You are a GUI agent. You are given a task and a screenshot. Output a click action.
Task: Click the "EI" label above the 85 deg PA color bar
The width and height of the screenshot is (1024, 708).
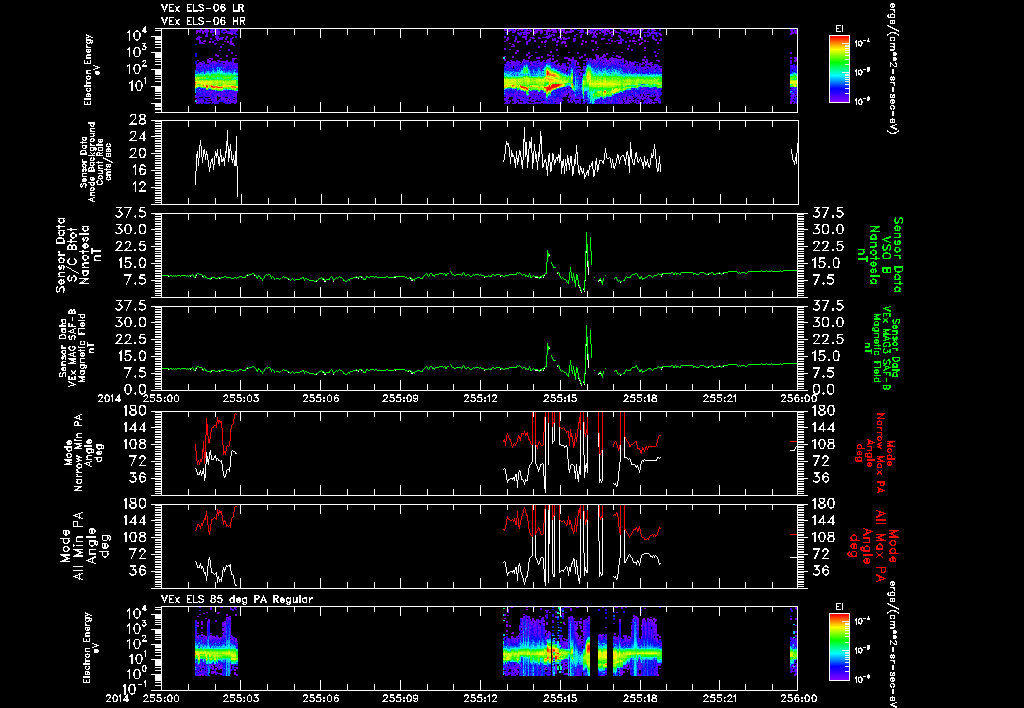click(x=839, y=607)
